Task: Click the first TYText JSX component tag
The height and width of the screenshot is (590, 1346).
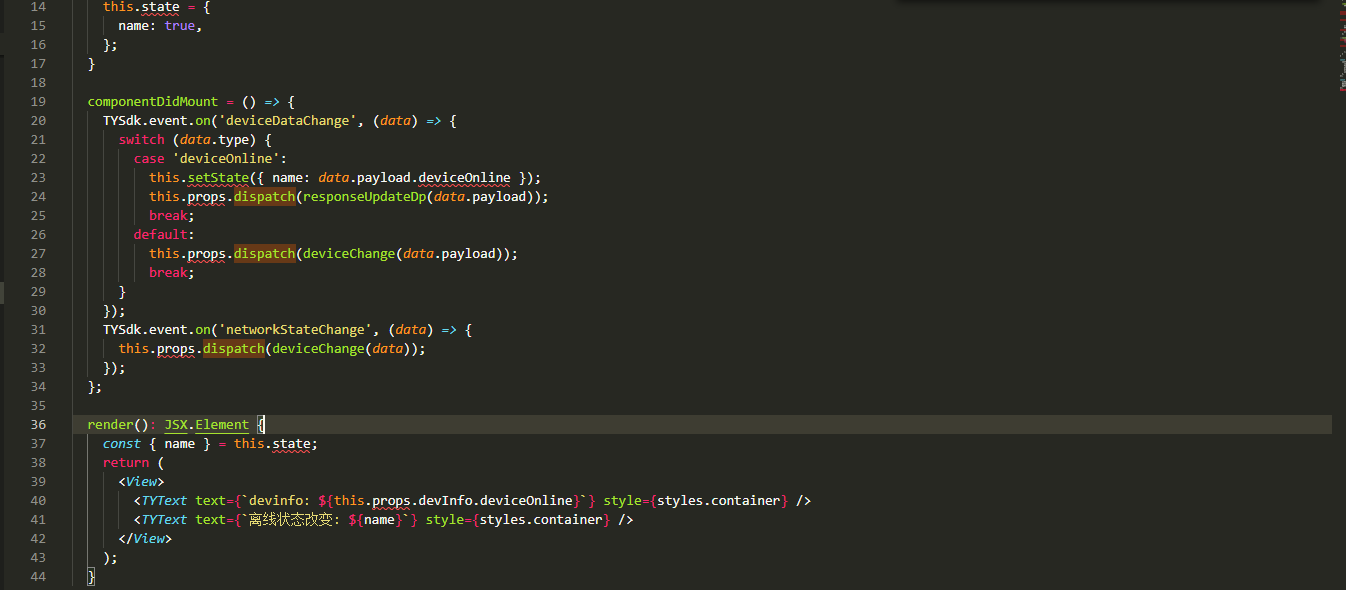Action: point(163,500)
